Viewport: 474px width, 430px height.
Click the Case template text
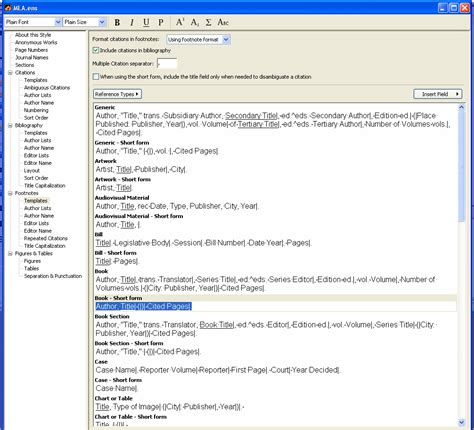pyautogui.click(x=218, y=370)
